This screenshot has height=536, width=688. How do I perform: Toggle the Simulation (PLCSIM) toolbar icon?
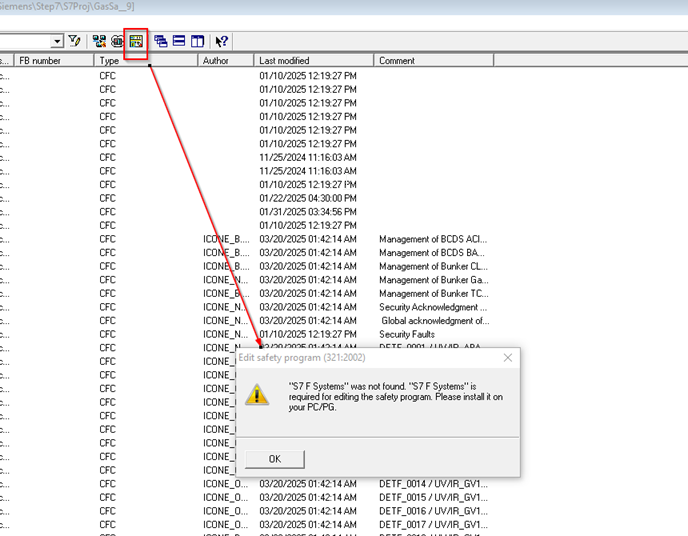(117, 41)
